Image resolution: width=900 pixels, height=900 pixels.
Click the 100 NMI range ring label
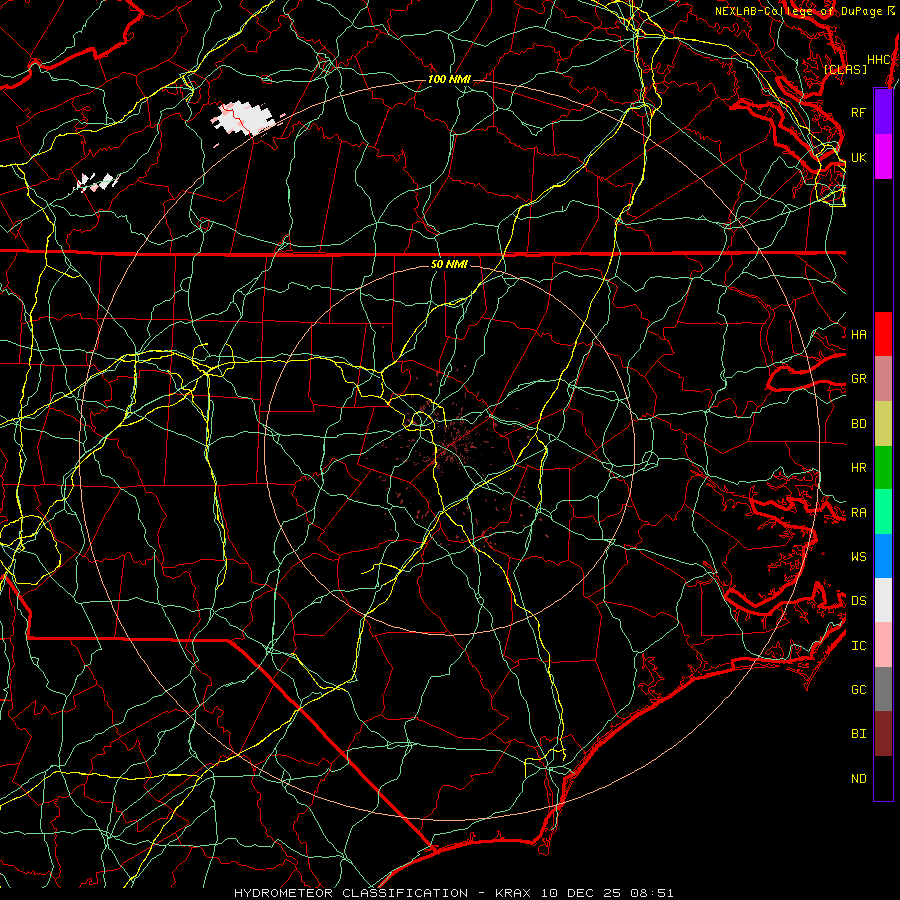[449, 79]
